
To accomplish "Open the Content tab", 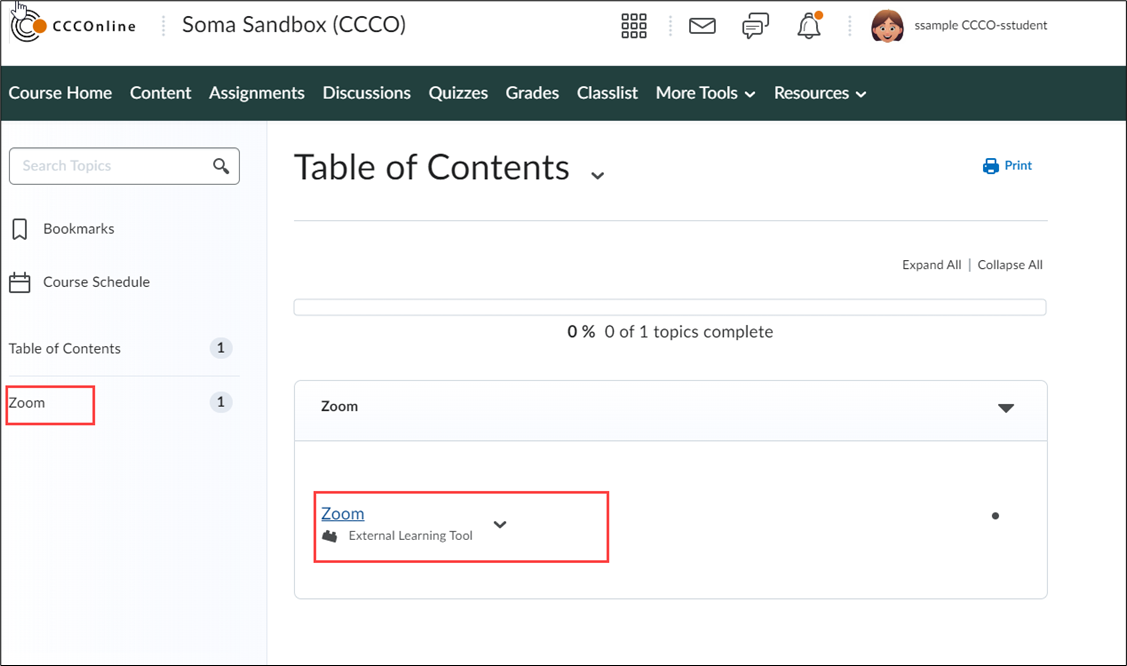I will [x=160, y=93].
